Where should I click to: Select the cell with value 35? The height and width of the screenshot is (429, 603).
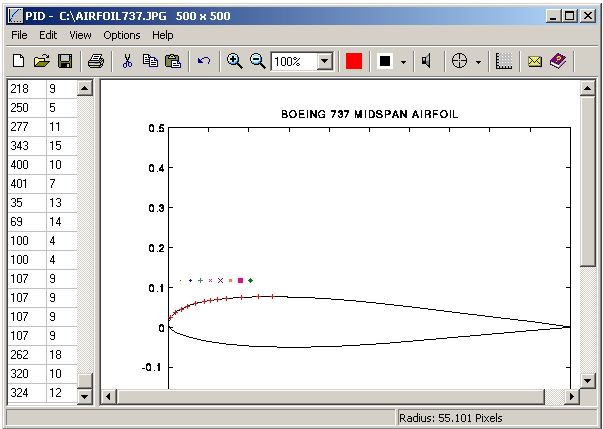point(27,203)
